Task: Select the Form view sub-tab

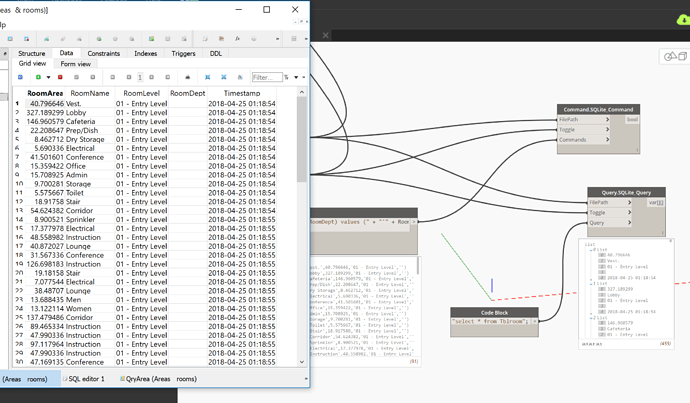Action: 76,64
